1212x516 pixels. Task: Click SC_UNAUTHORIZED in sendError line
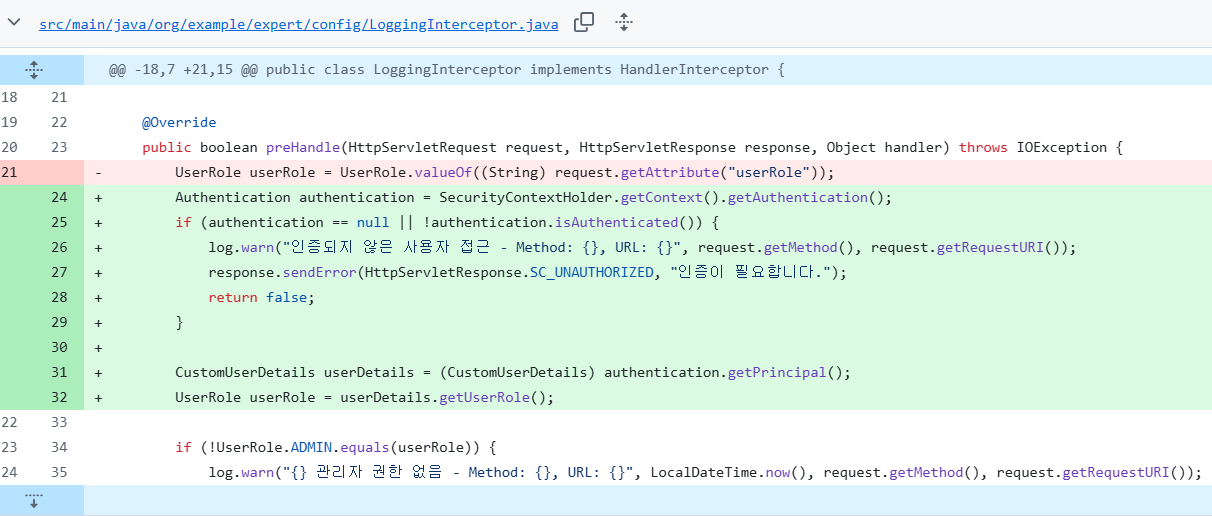click(592, 272)
